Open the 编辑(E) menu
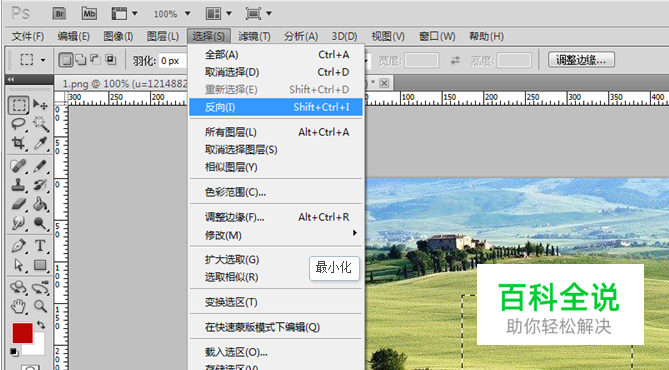This screenshot has height=370, width=669. pos(73,37)
